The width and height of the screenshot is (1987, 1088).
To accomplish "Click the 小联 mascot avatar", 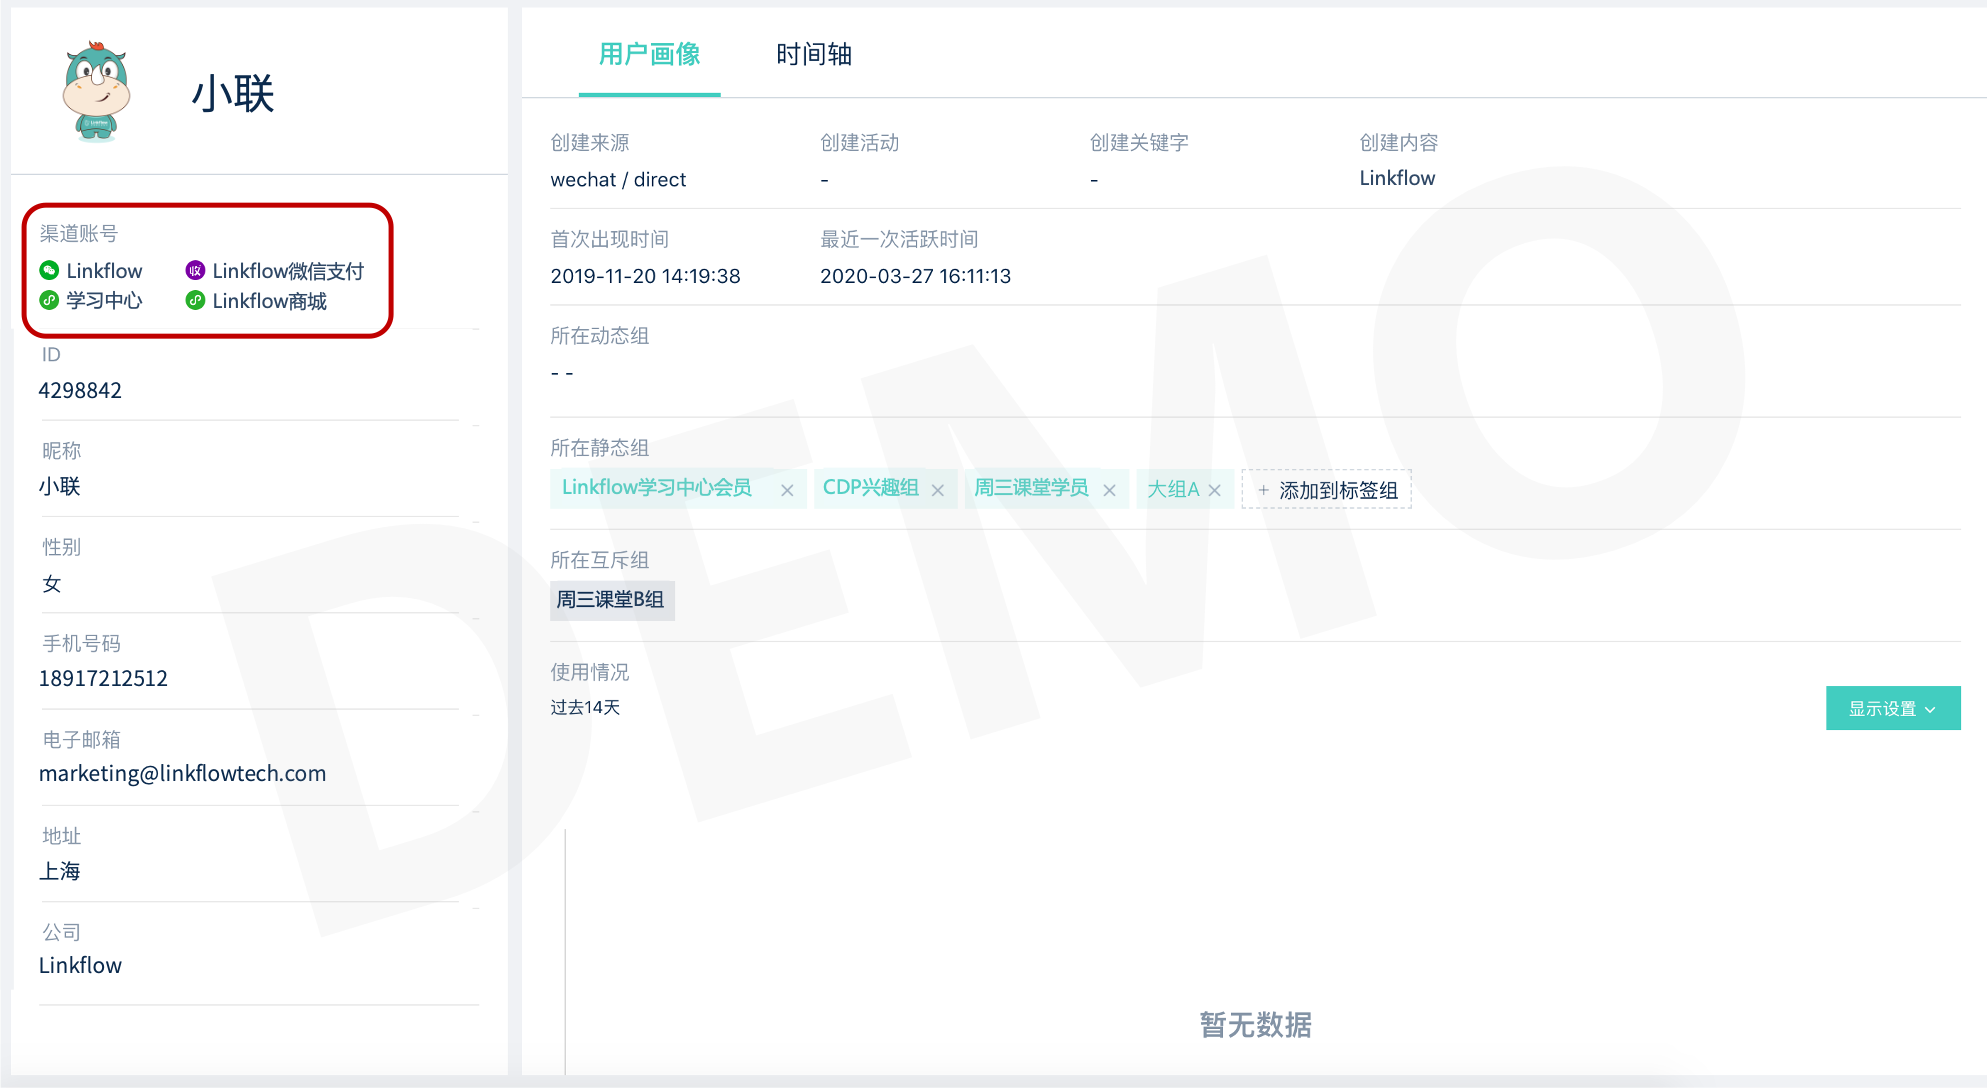I will (96, 91).
